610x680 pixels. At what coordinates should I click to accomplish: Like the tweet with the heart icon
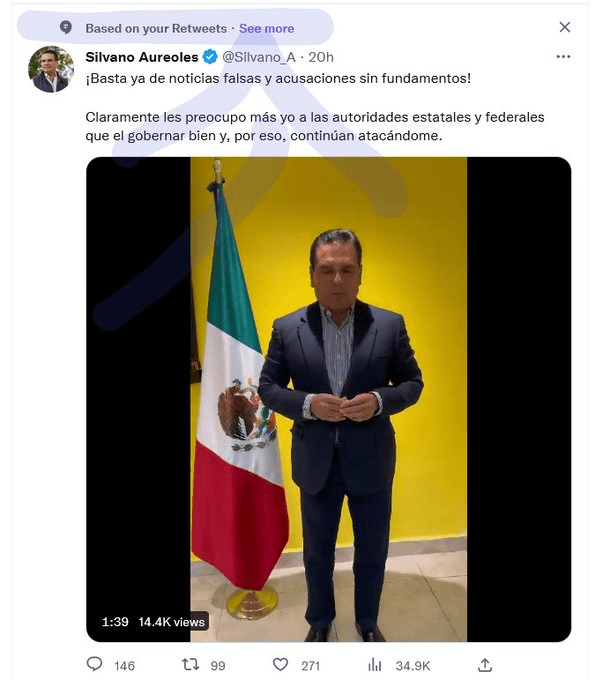pos(281,664)
